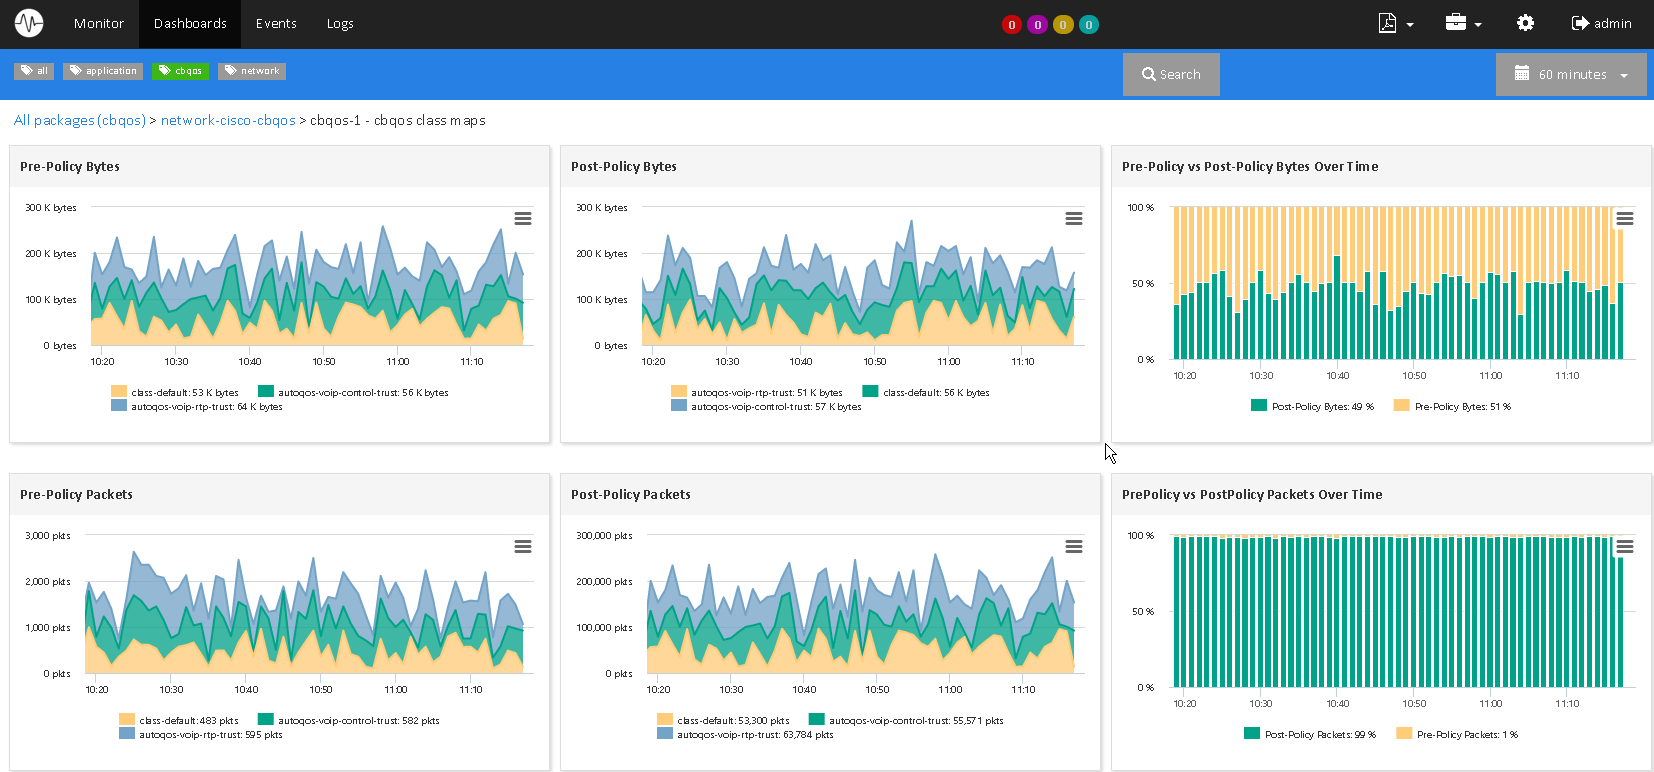Go to the Logs menu item
The width and height of the screenshot is (1654, 772).
pyautogui.click(x=340, y=23)
